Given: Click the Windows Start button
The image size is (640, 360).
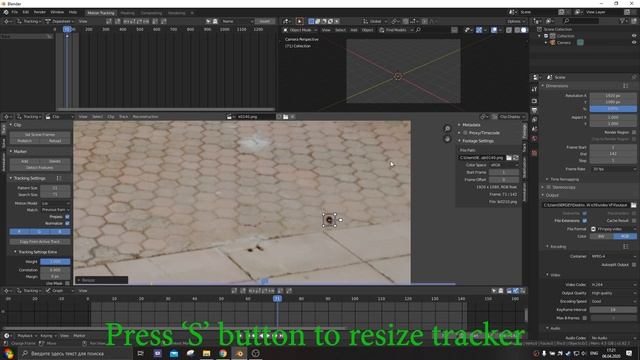Looking at the screenshot, I should (x=8, y=353).
